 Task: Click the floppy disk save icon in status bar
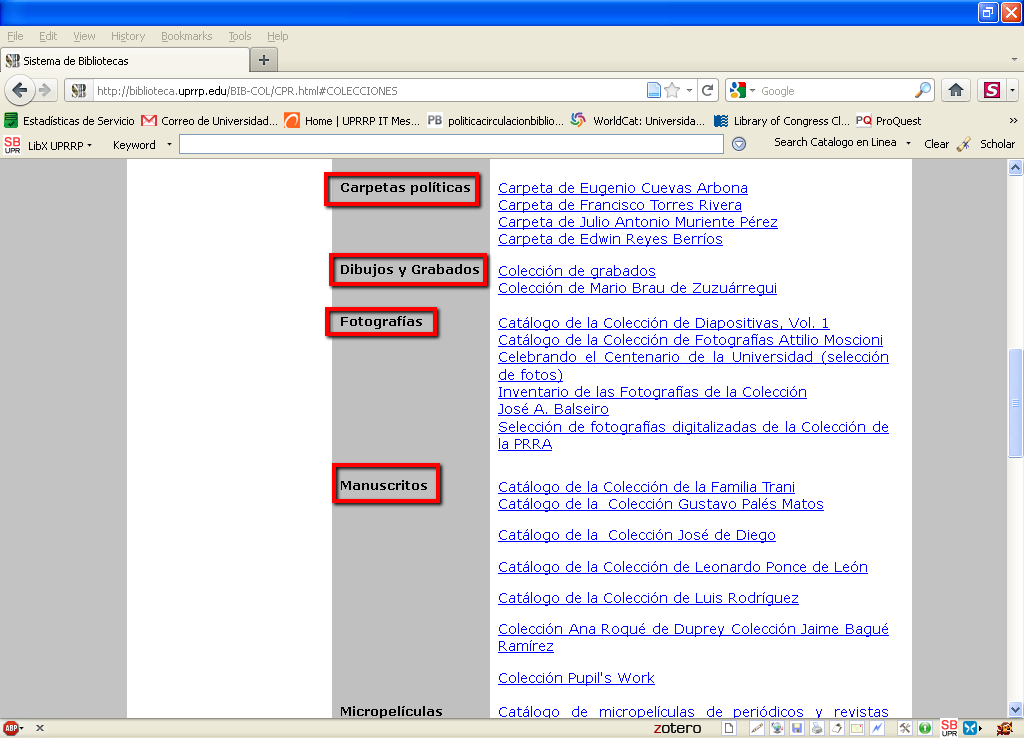pyautogui.click(x=797, y=728)
